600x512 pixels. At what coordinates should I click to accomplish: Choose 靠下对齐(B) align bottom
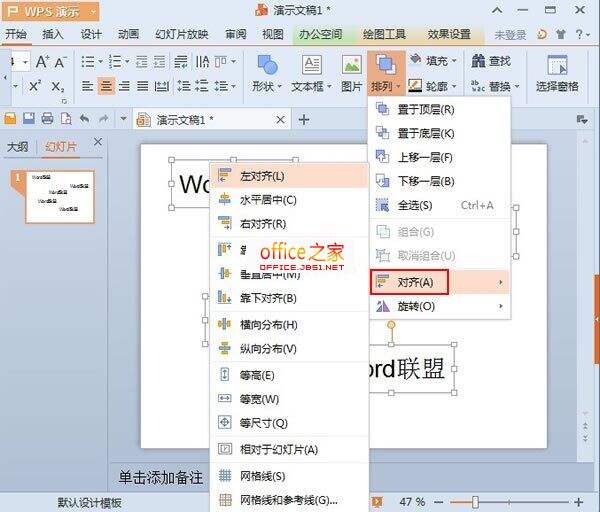point(290,298)
